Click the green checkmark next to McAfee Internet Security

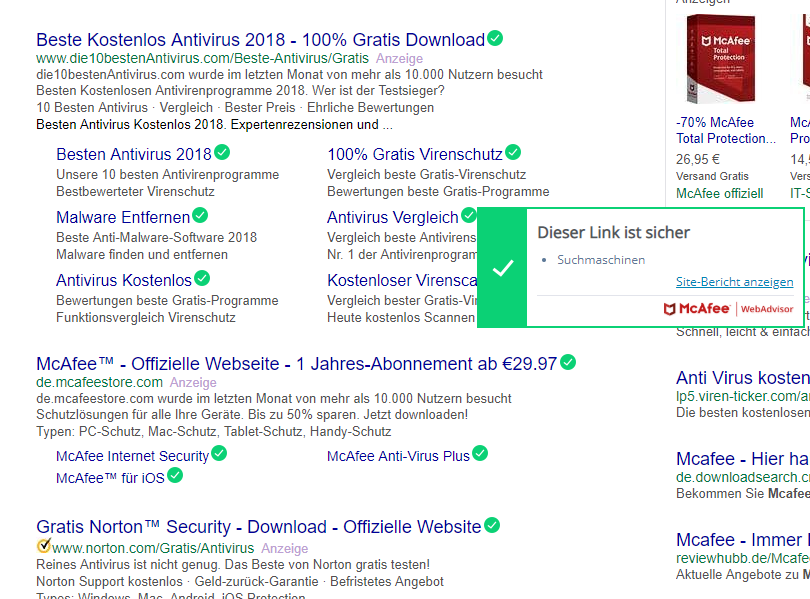(x=219, y=454)
